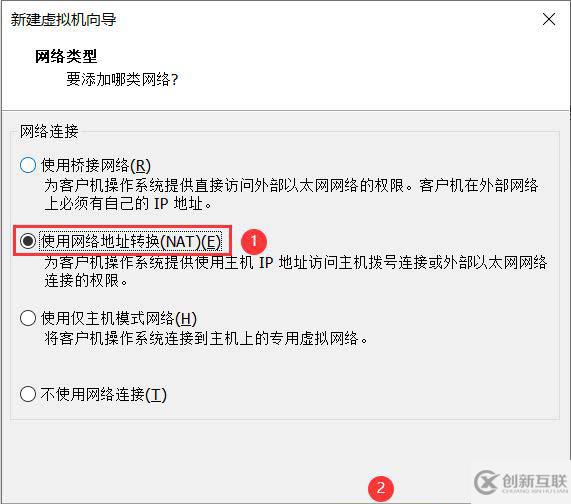Click the red numbered circle 1 marker
571x504 pixels.
click(254, 241)
